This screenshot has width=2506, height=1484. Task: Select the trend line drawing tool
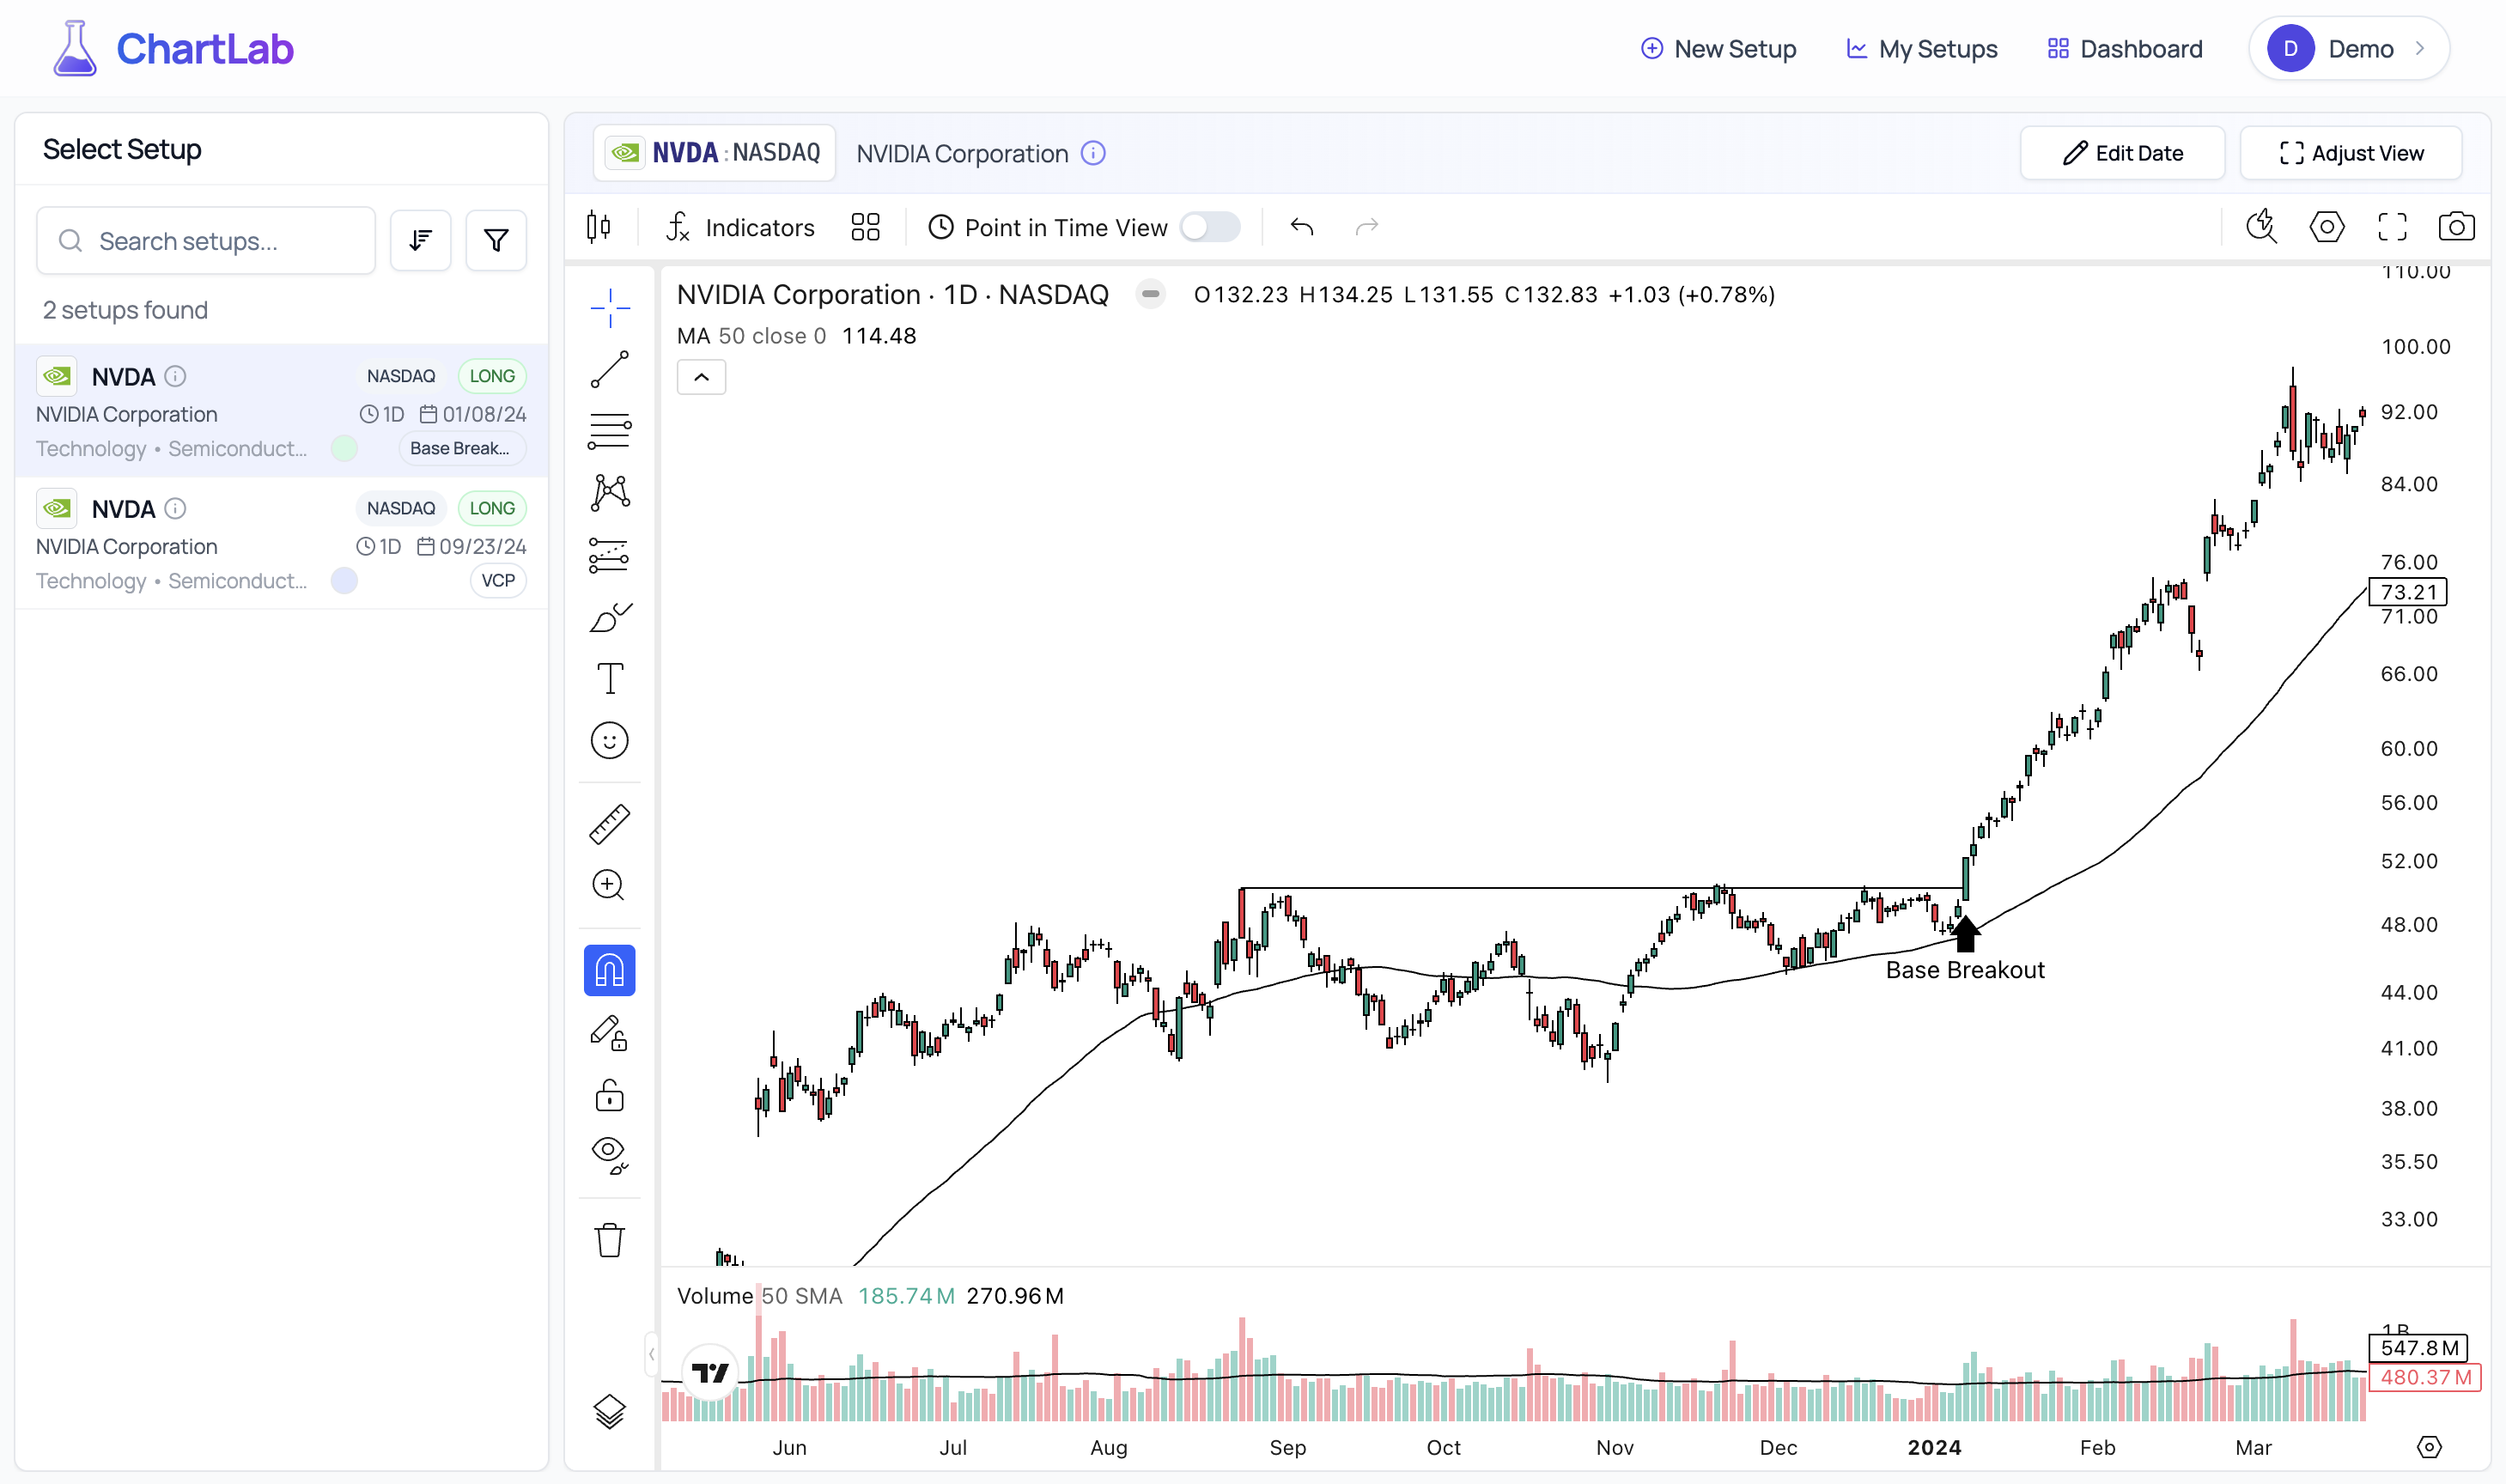(610, 369)
